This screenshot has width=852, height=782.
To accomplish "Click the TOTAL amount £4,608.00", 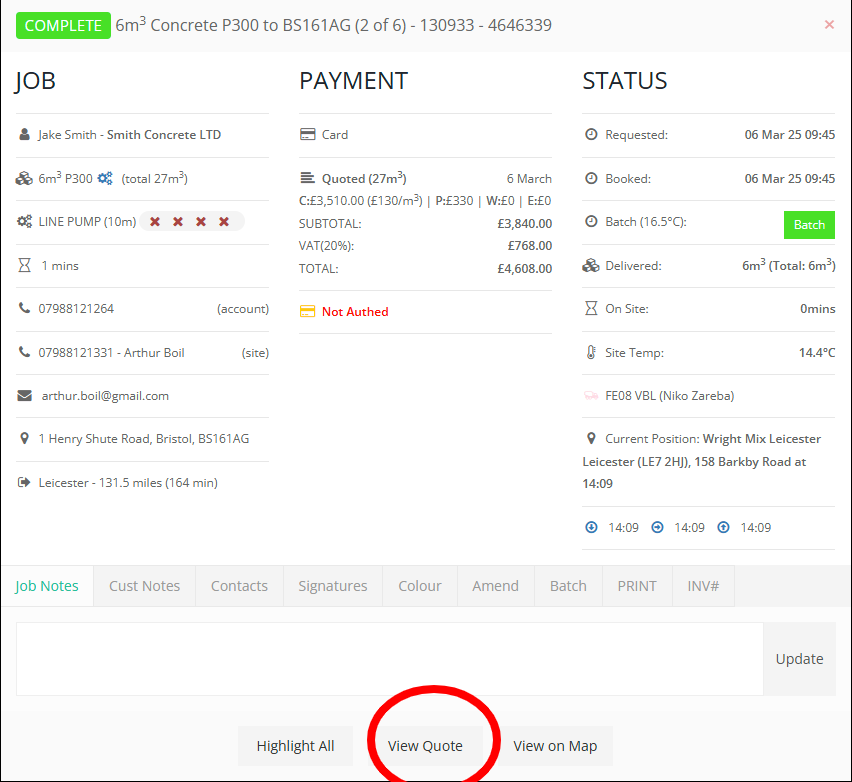I will pyautogui.click(x=524, y=268).
